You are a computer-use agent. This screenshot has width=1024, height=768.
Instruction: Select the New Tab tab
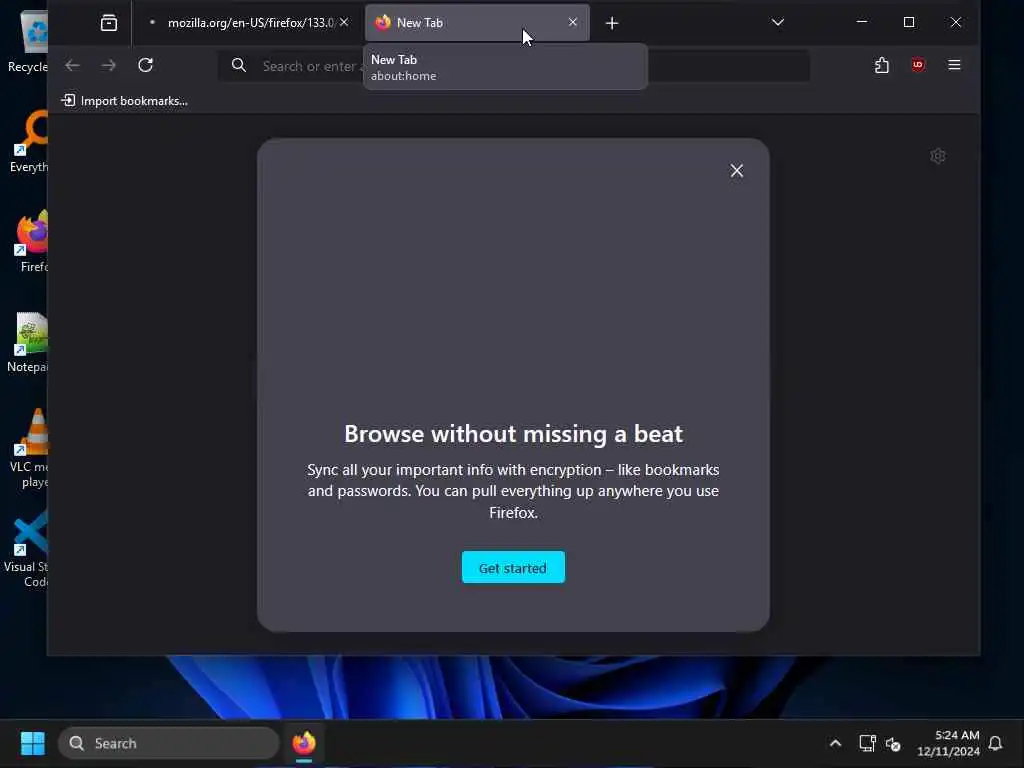[477, 23]
